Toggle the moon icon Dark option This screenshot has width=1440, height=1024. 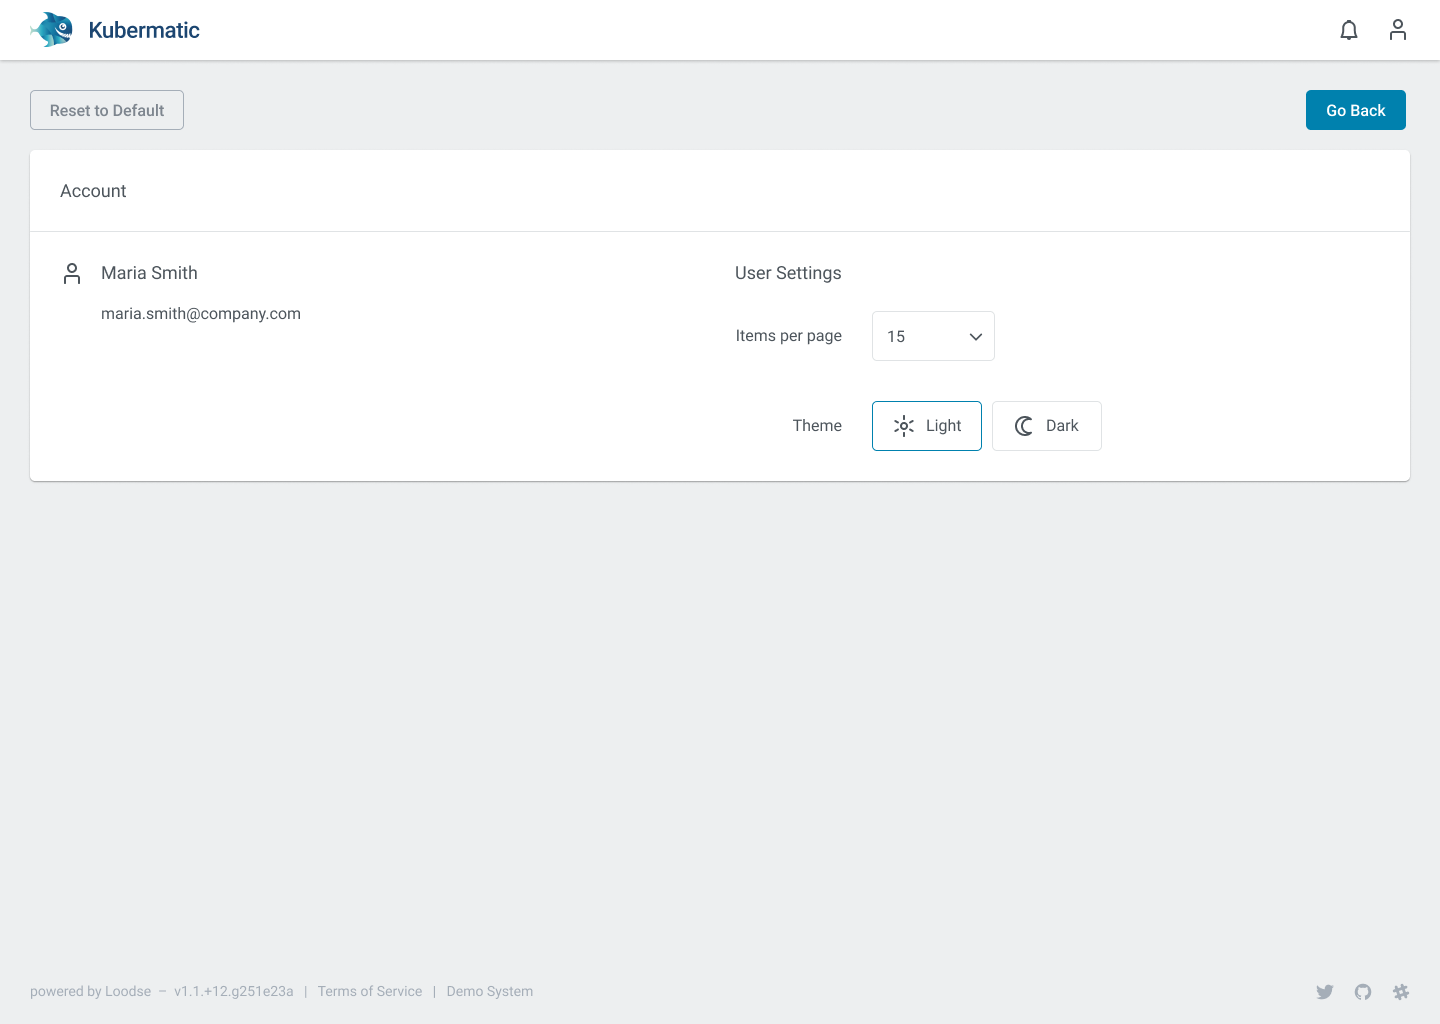coord(1023,425)
